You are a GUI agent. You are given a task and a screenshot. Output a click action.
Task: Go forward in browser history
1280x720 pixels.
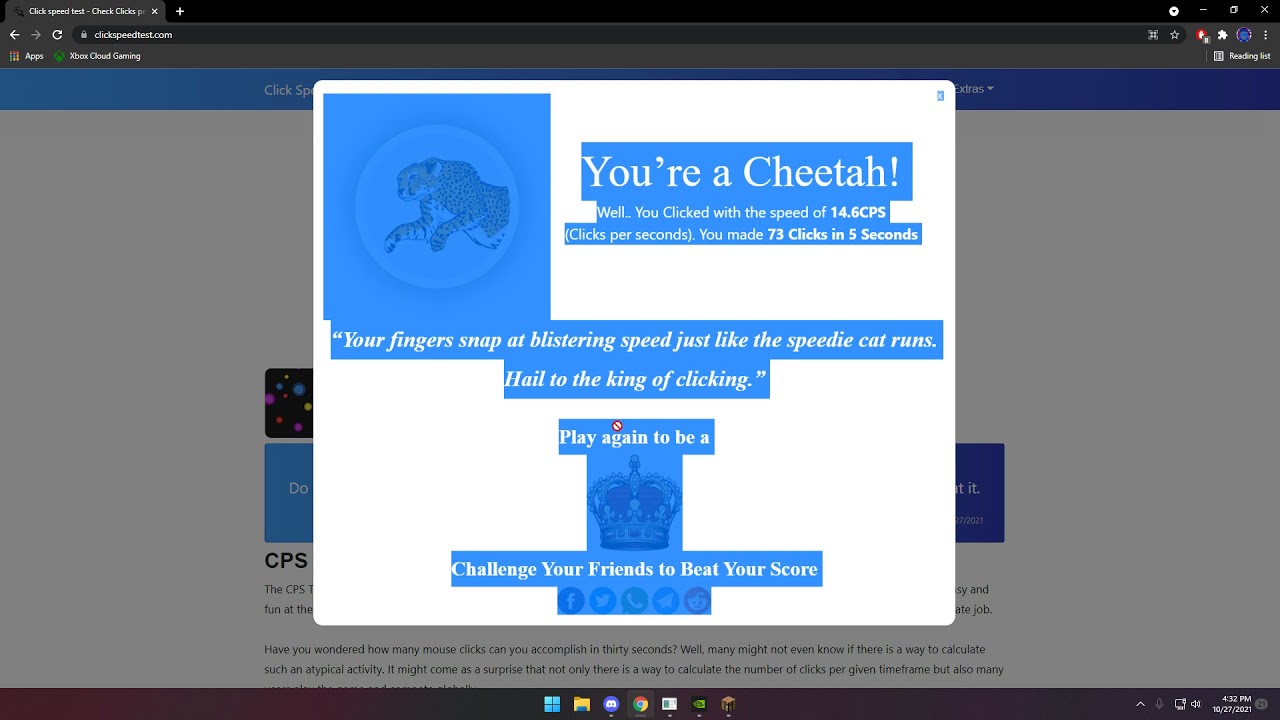(36, 34)
